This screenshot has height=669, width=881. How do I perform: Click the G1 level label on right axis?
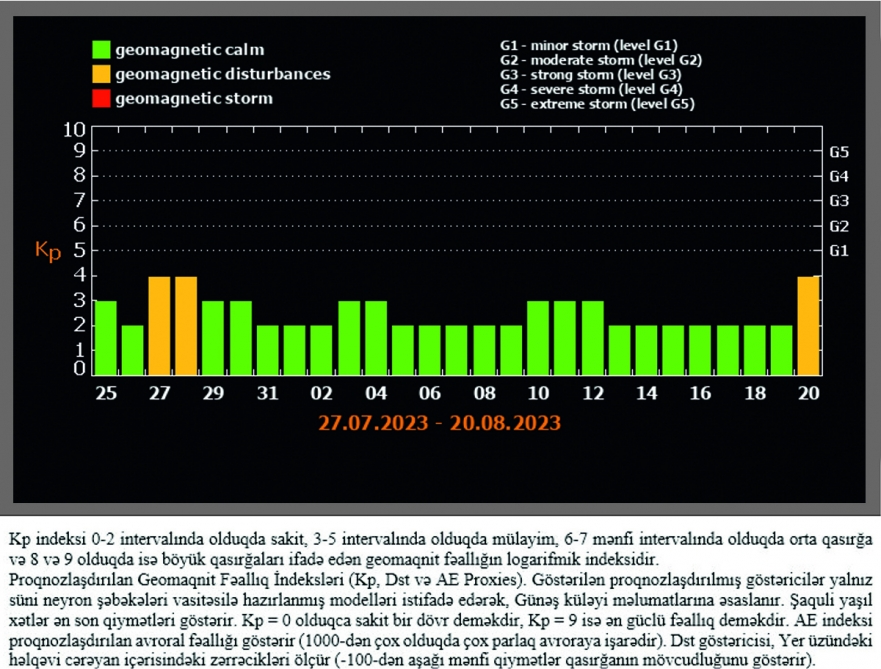tap(839, 251)
